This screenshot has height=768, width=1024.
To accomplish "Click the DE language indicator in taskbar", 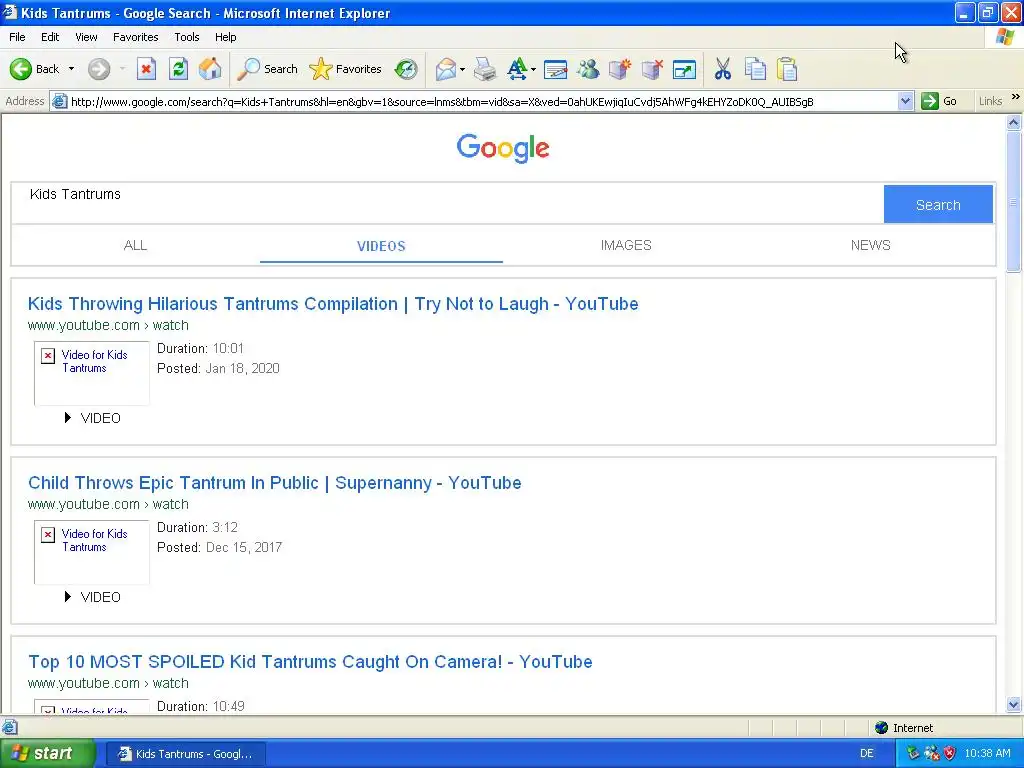I will click(867, 754).
